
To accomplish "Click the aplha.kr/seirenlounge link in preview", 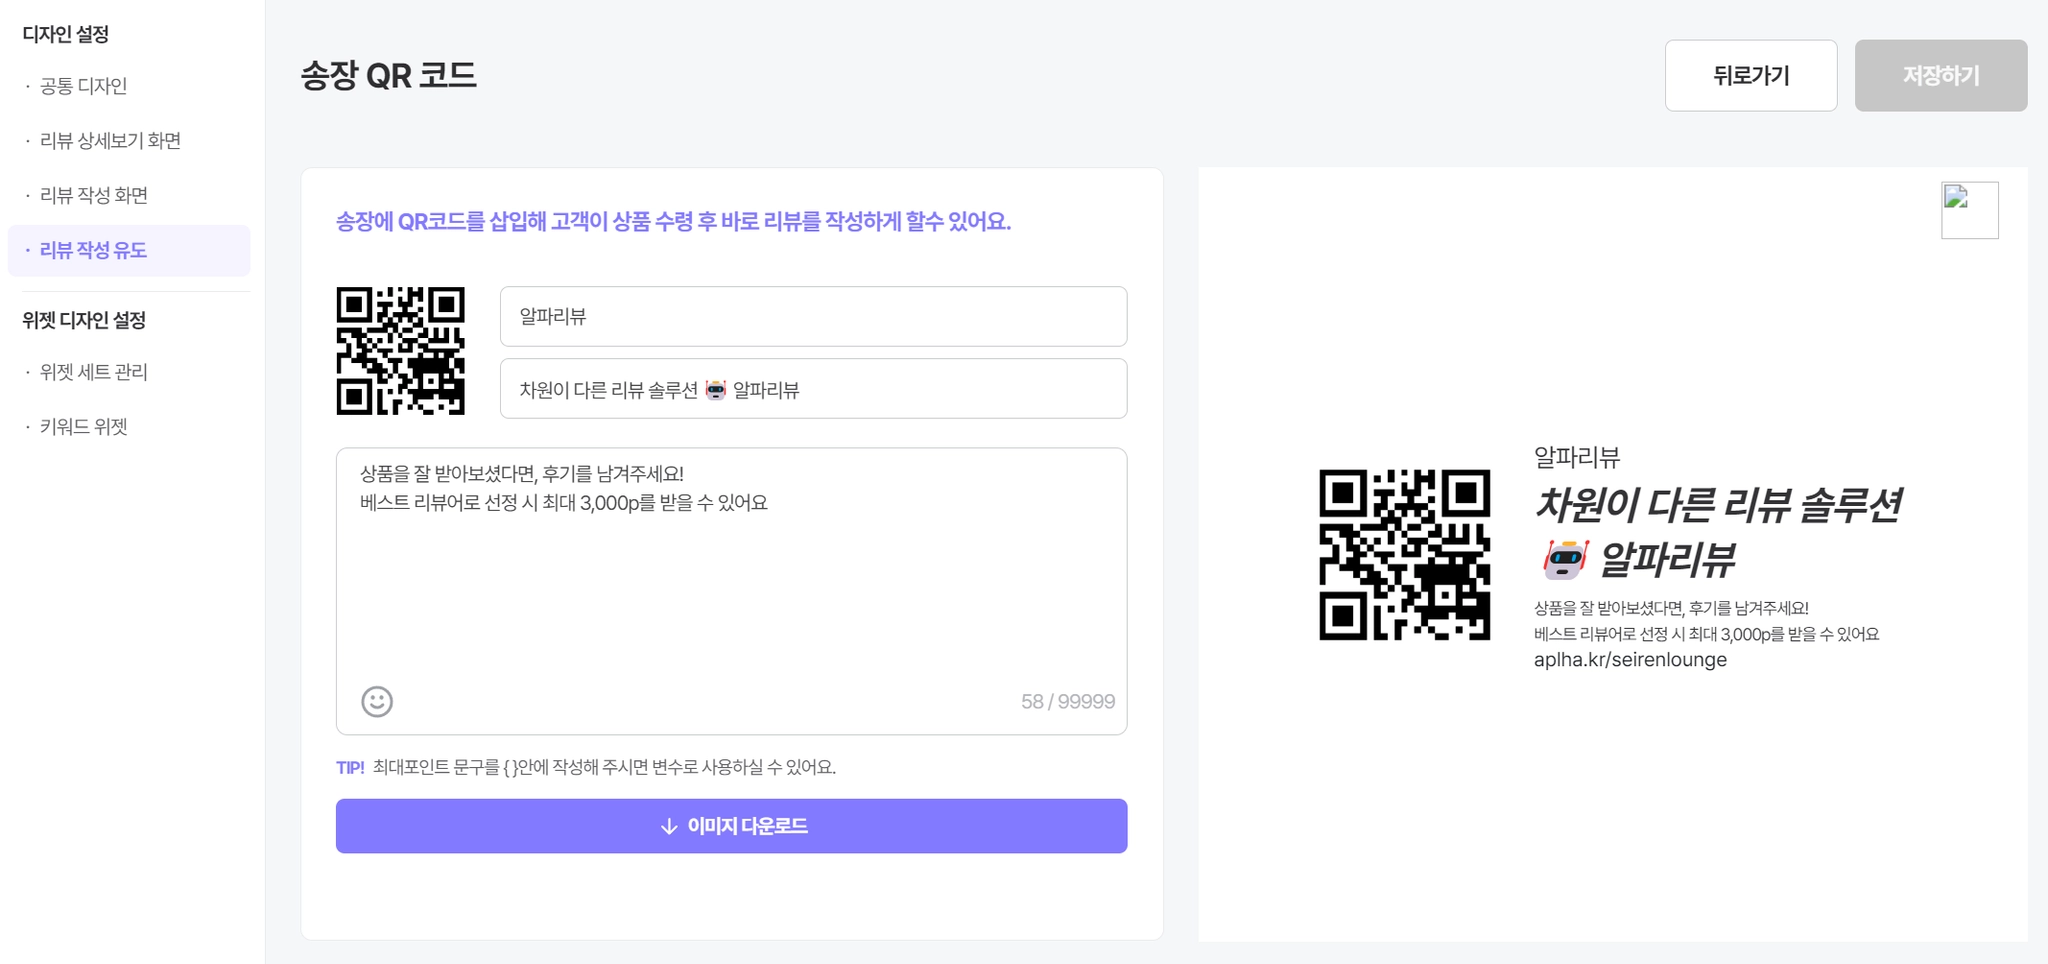I will pos(1630,660).
